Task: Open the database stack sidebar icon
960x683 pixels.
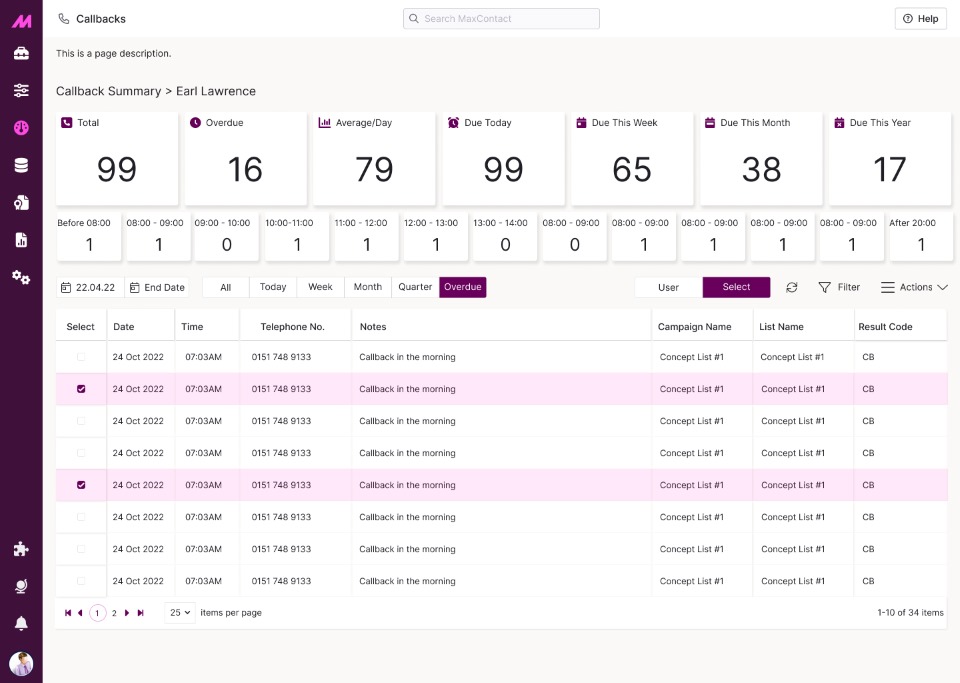Action: click(21, 165)
